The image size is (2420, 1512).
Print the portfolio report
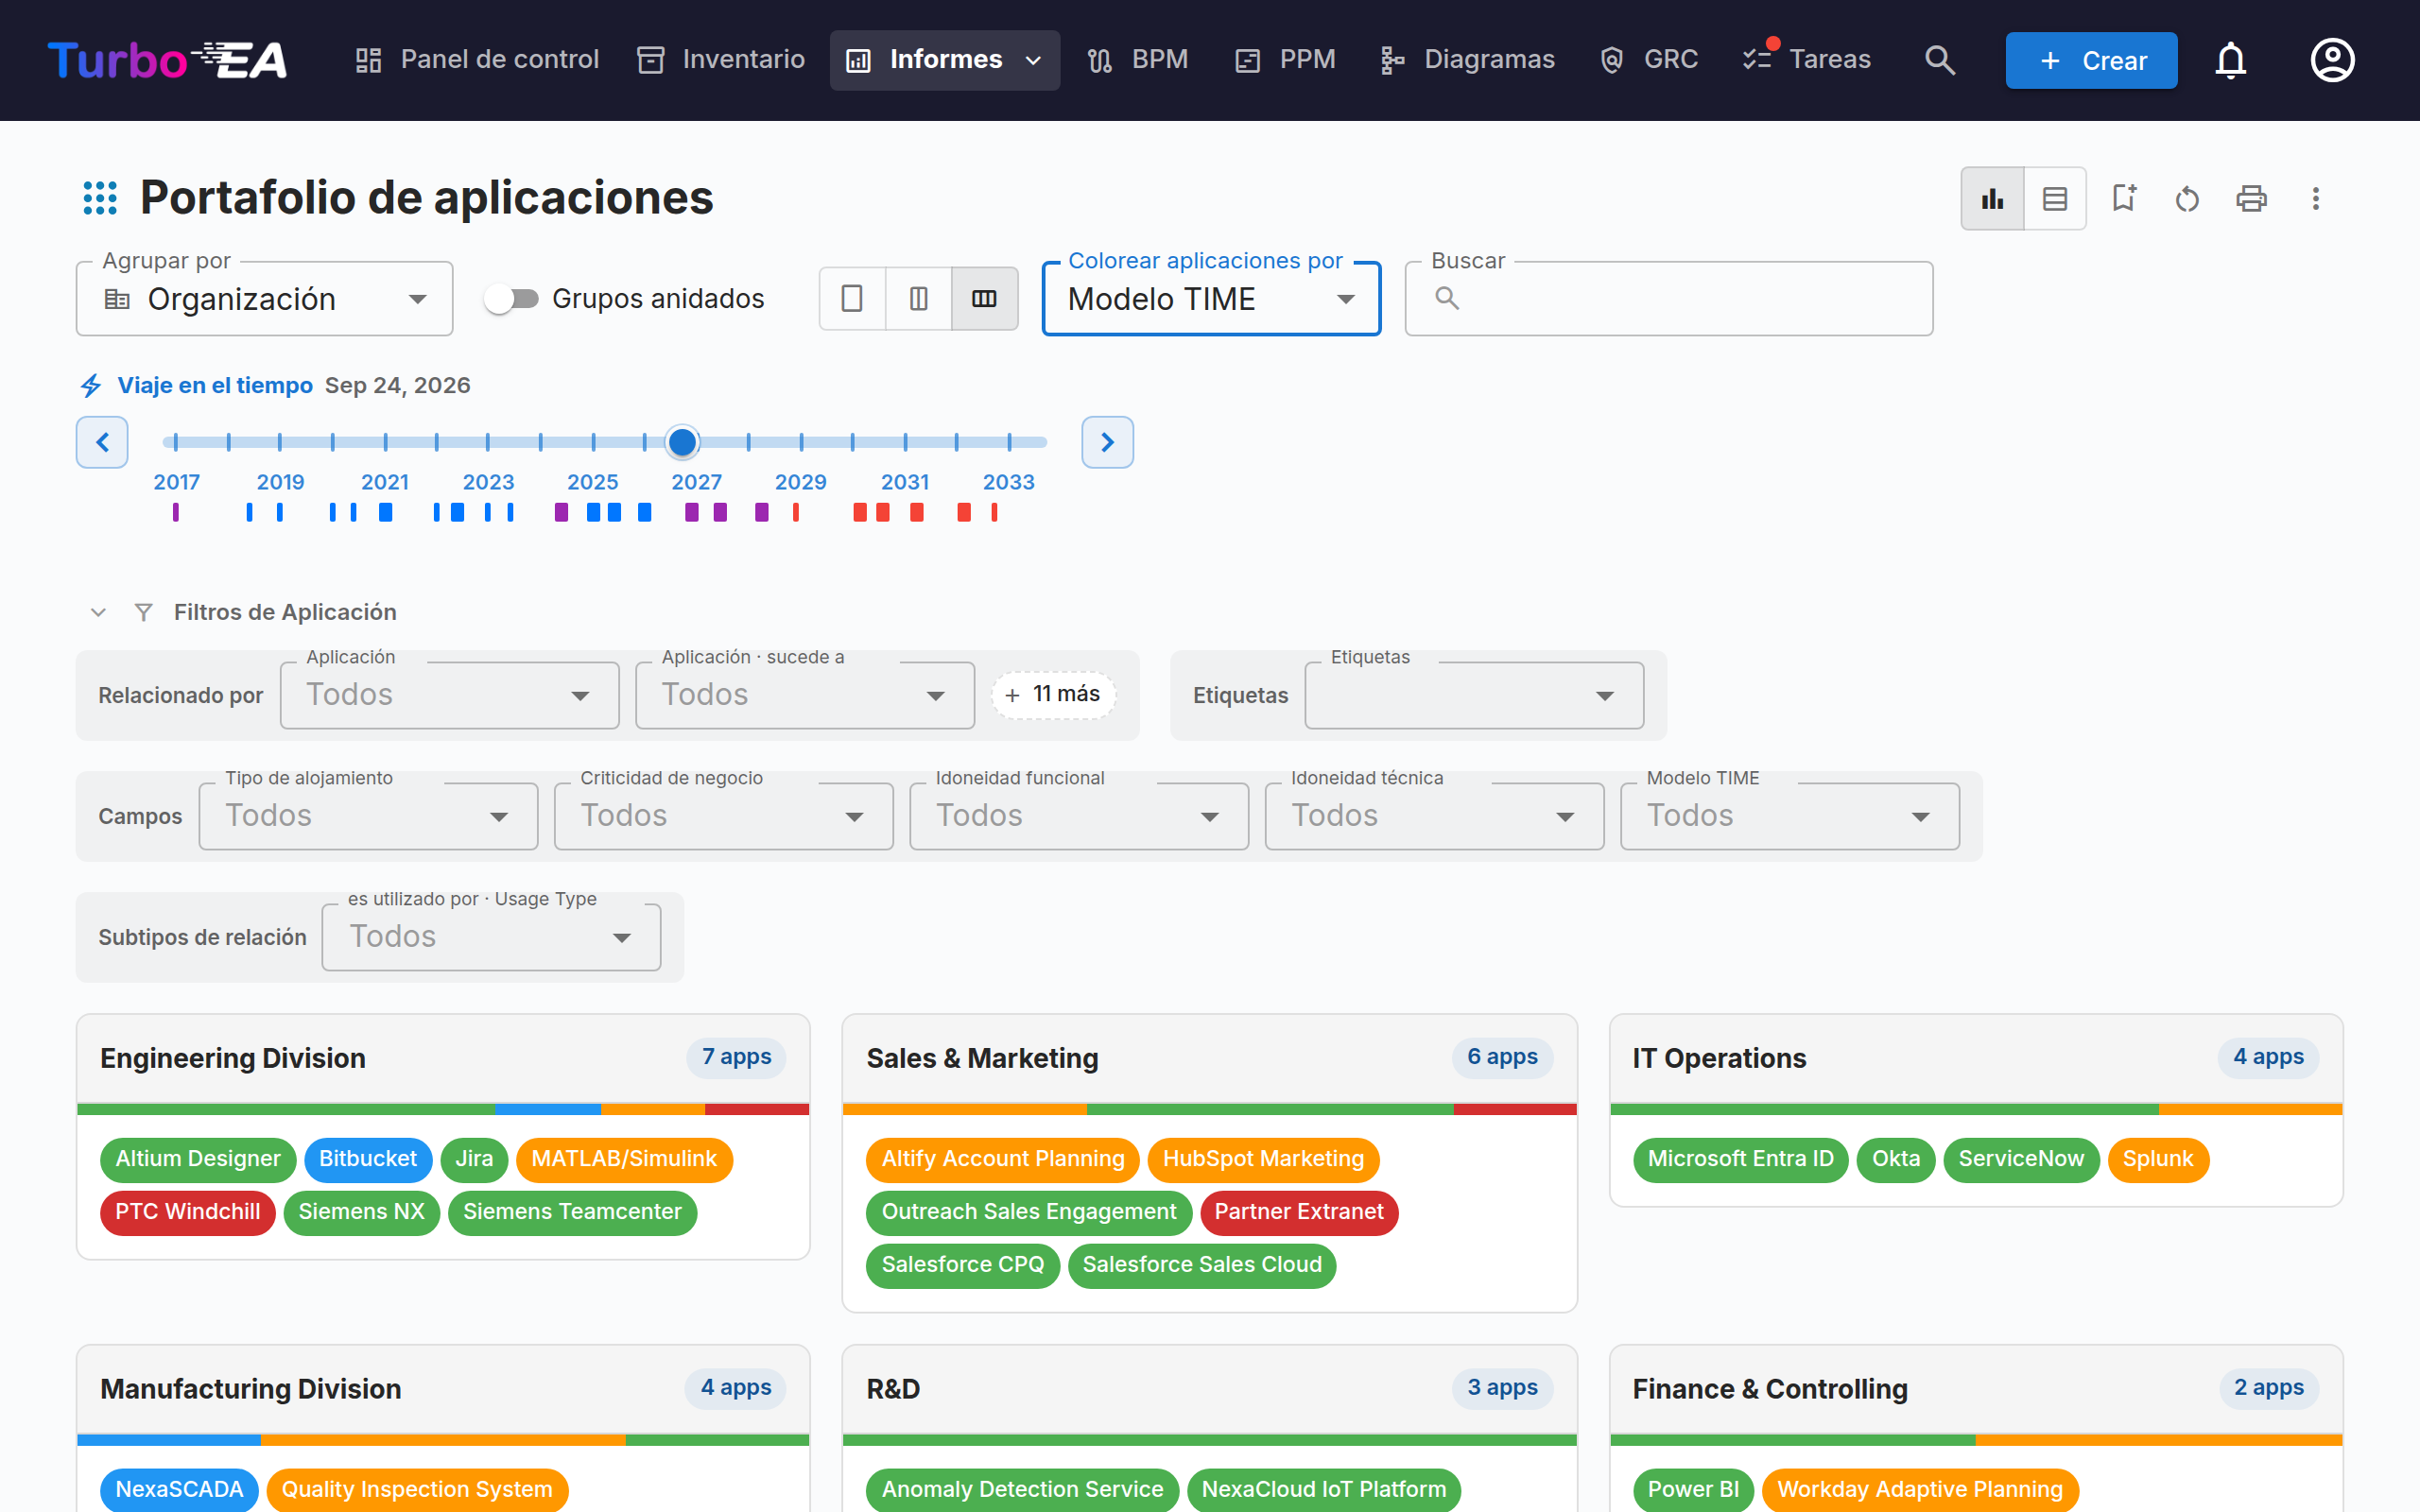click(2251, 198)
